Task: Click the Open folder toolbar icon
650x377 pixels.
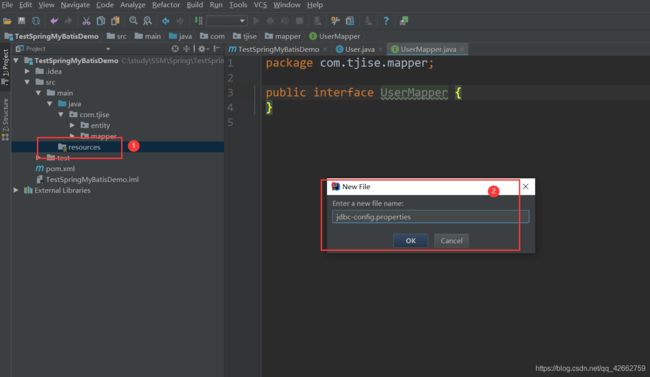Action: [7, 21]
